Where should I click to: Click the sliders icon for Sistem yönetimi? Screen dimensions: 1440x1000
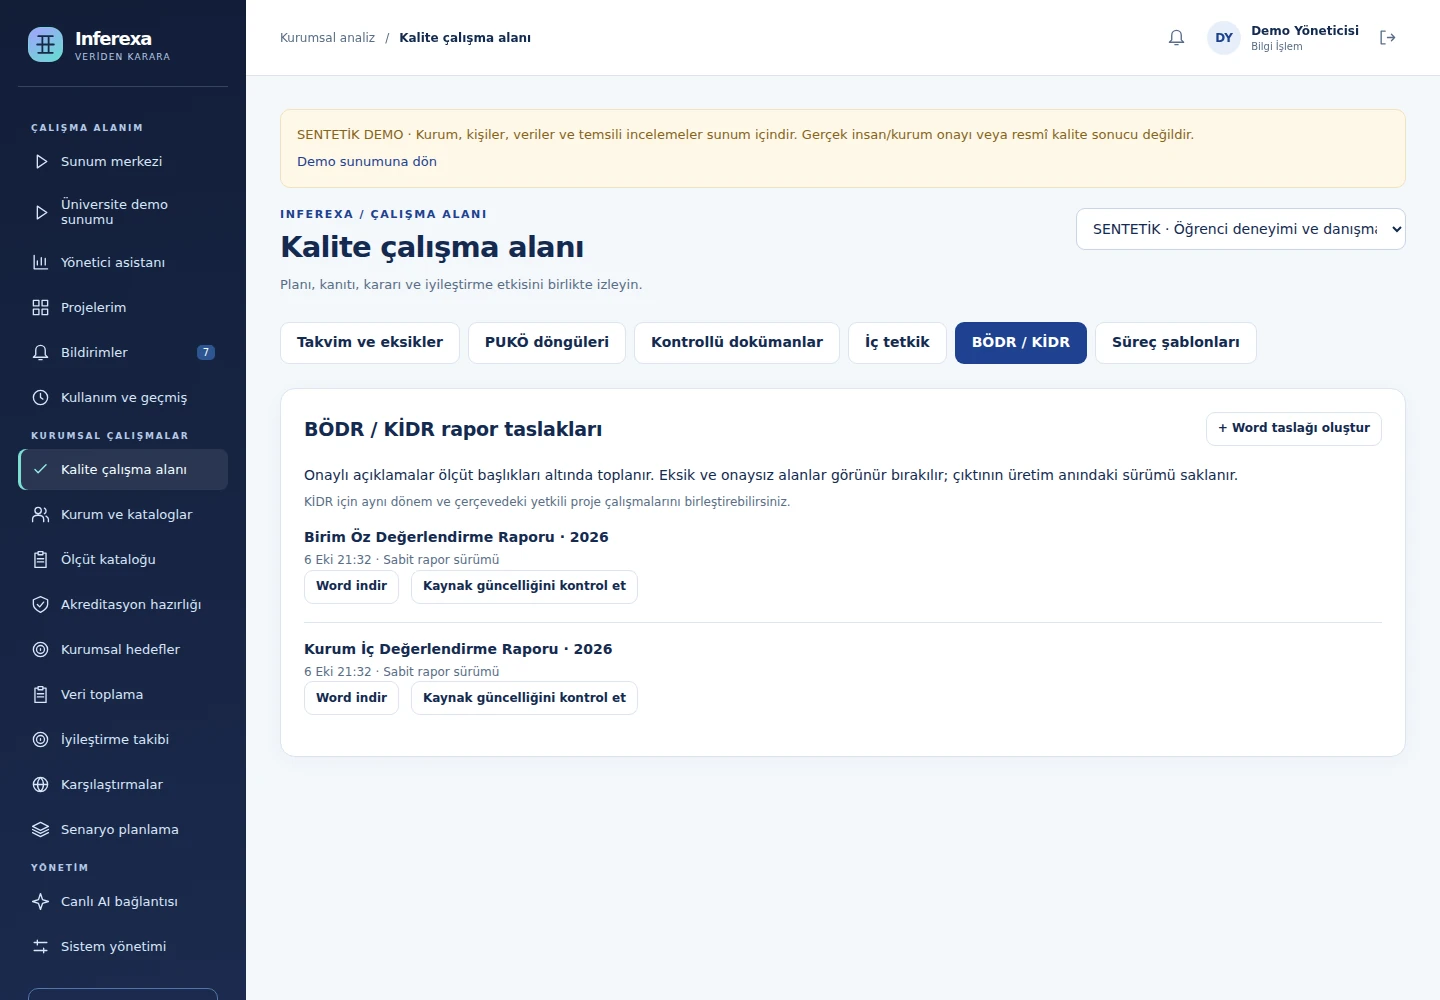click(41, 947)
